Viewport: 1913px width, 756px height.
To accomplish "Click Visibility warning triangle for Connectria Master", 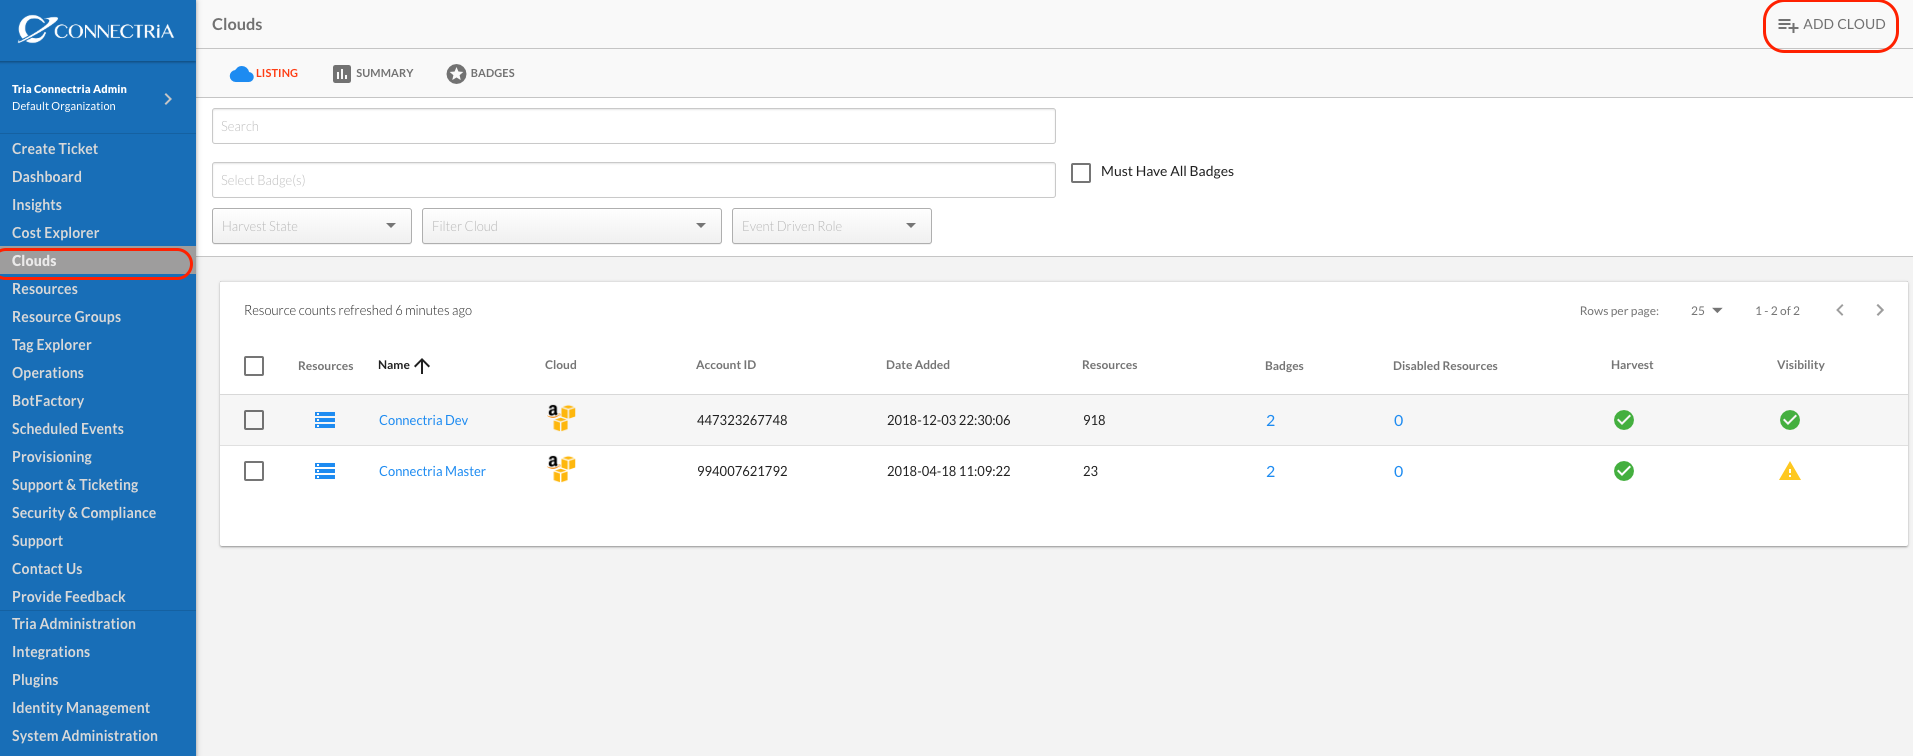I will pyautogui.click(x=1790, y=471).
